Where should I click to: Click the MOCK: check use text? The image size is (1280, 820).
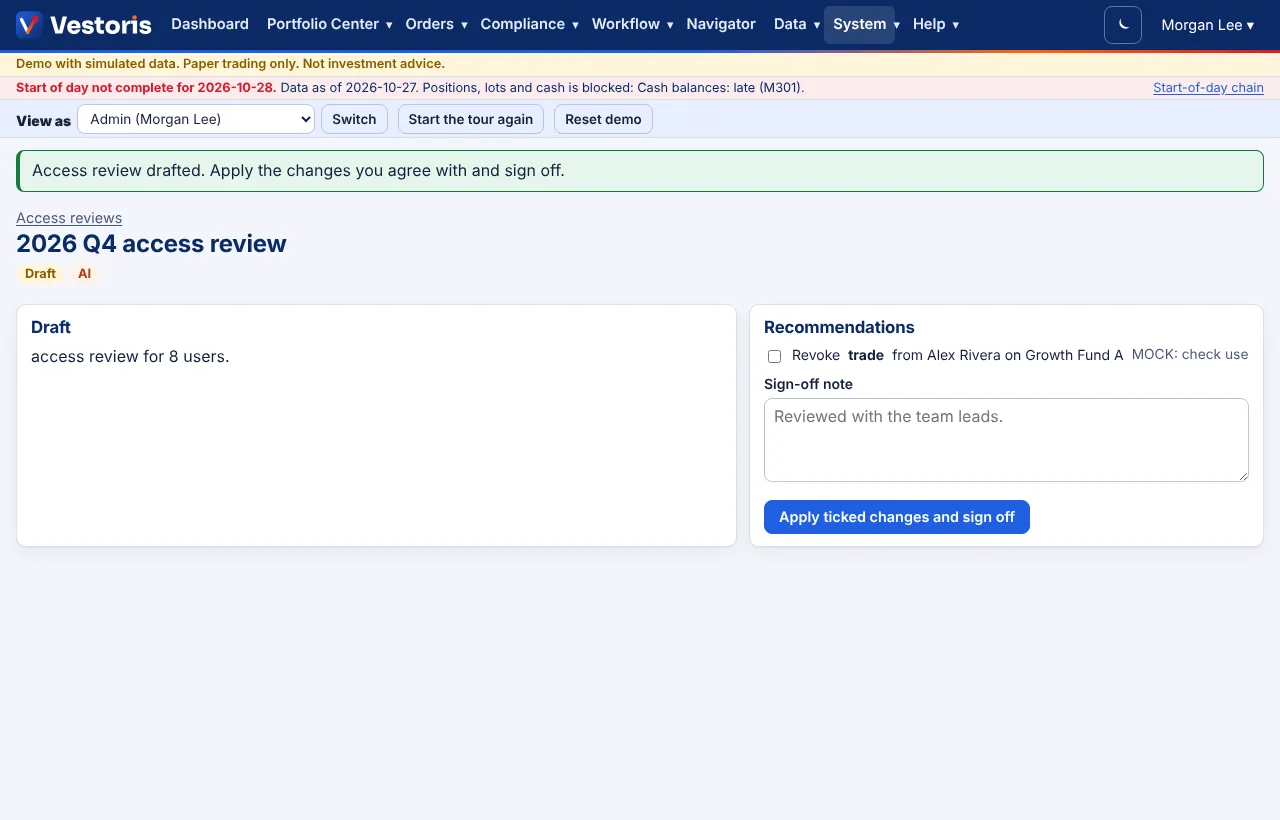1190,355
